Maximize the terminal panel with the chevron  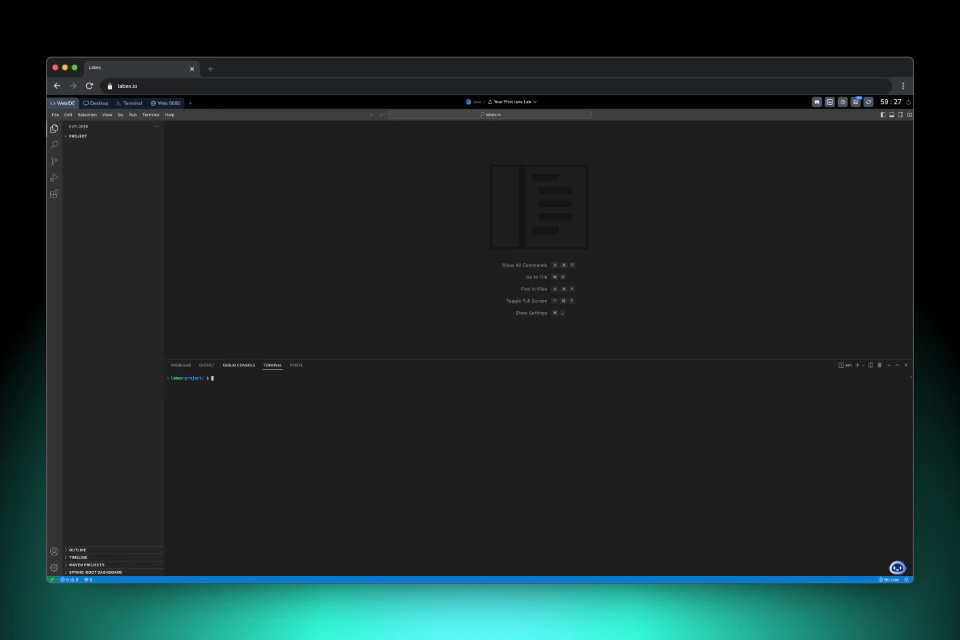tap(897, 365)
